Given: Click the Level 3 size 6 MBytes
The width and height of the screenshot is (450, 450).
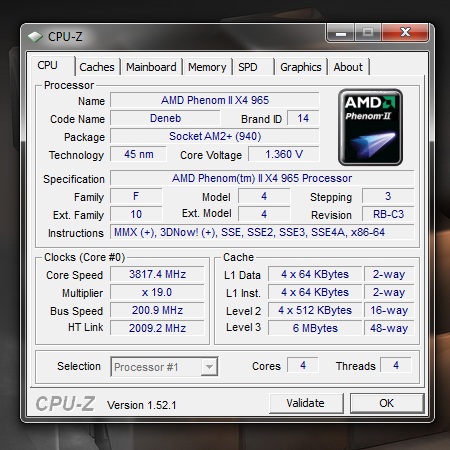Looking at the screenshot, I should pyautogui.click(x=315, y=328).
